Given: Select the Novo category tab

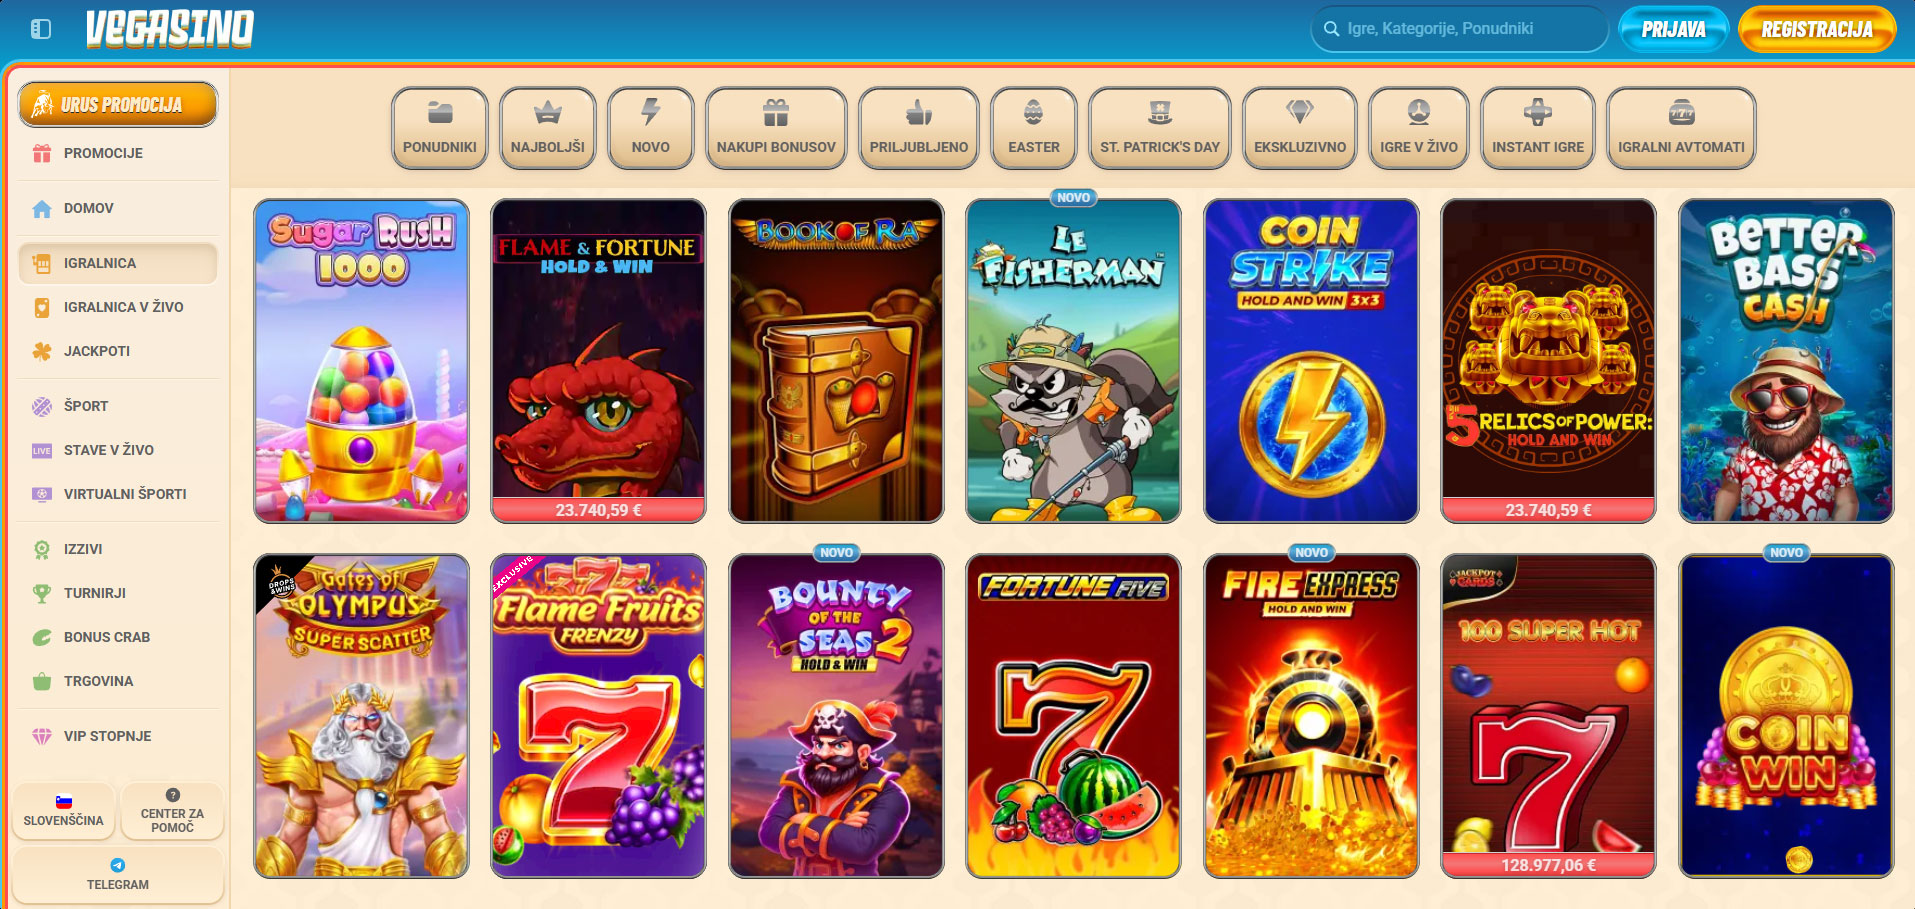Looking at the screenshot, I should coord(651,128).
